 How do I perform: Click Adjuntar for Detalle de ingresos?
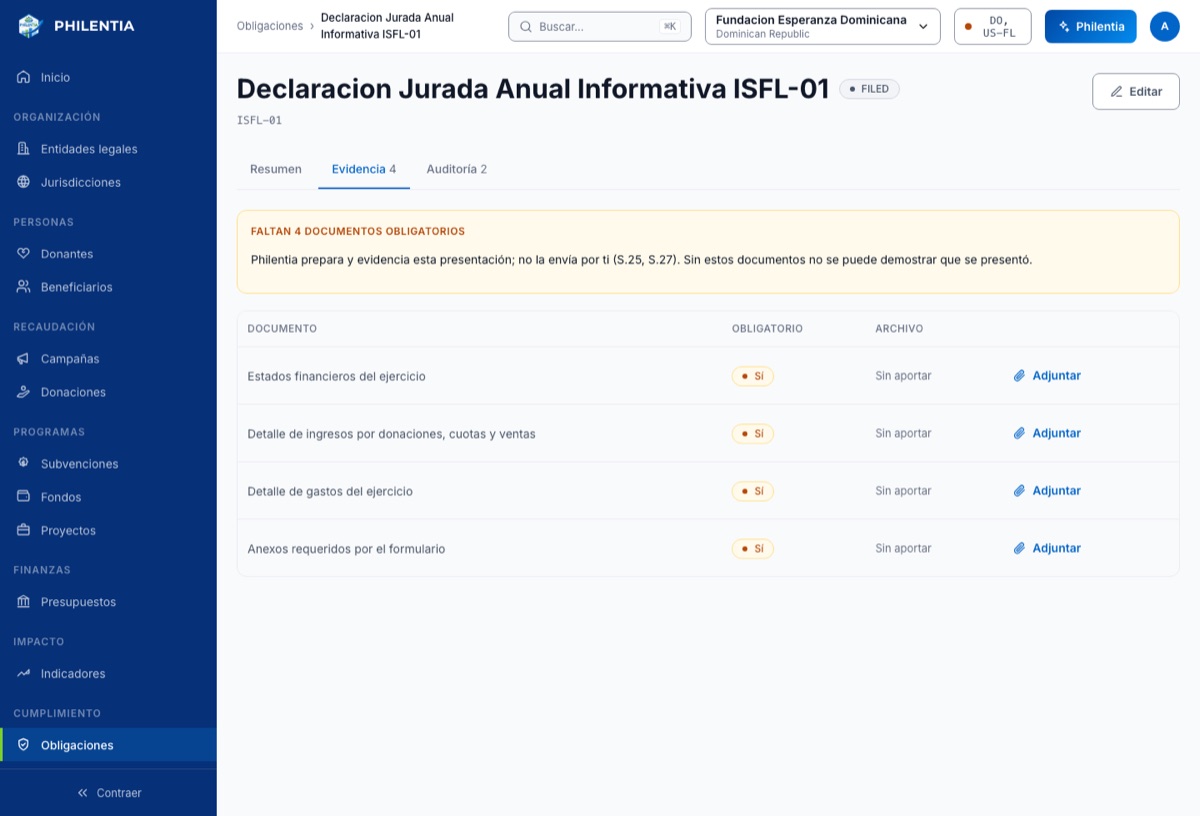click(x=1047, y=433)
